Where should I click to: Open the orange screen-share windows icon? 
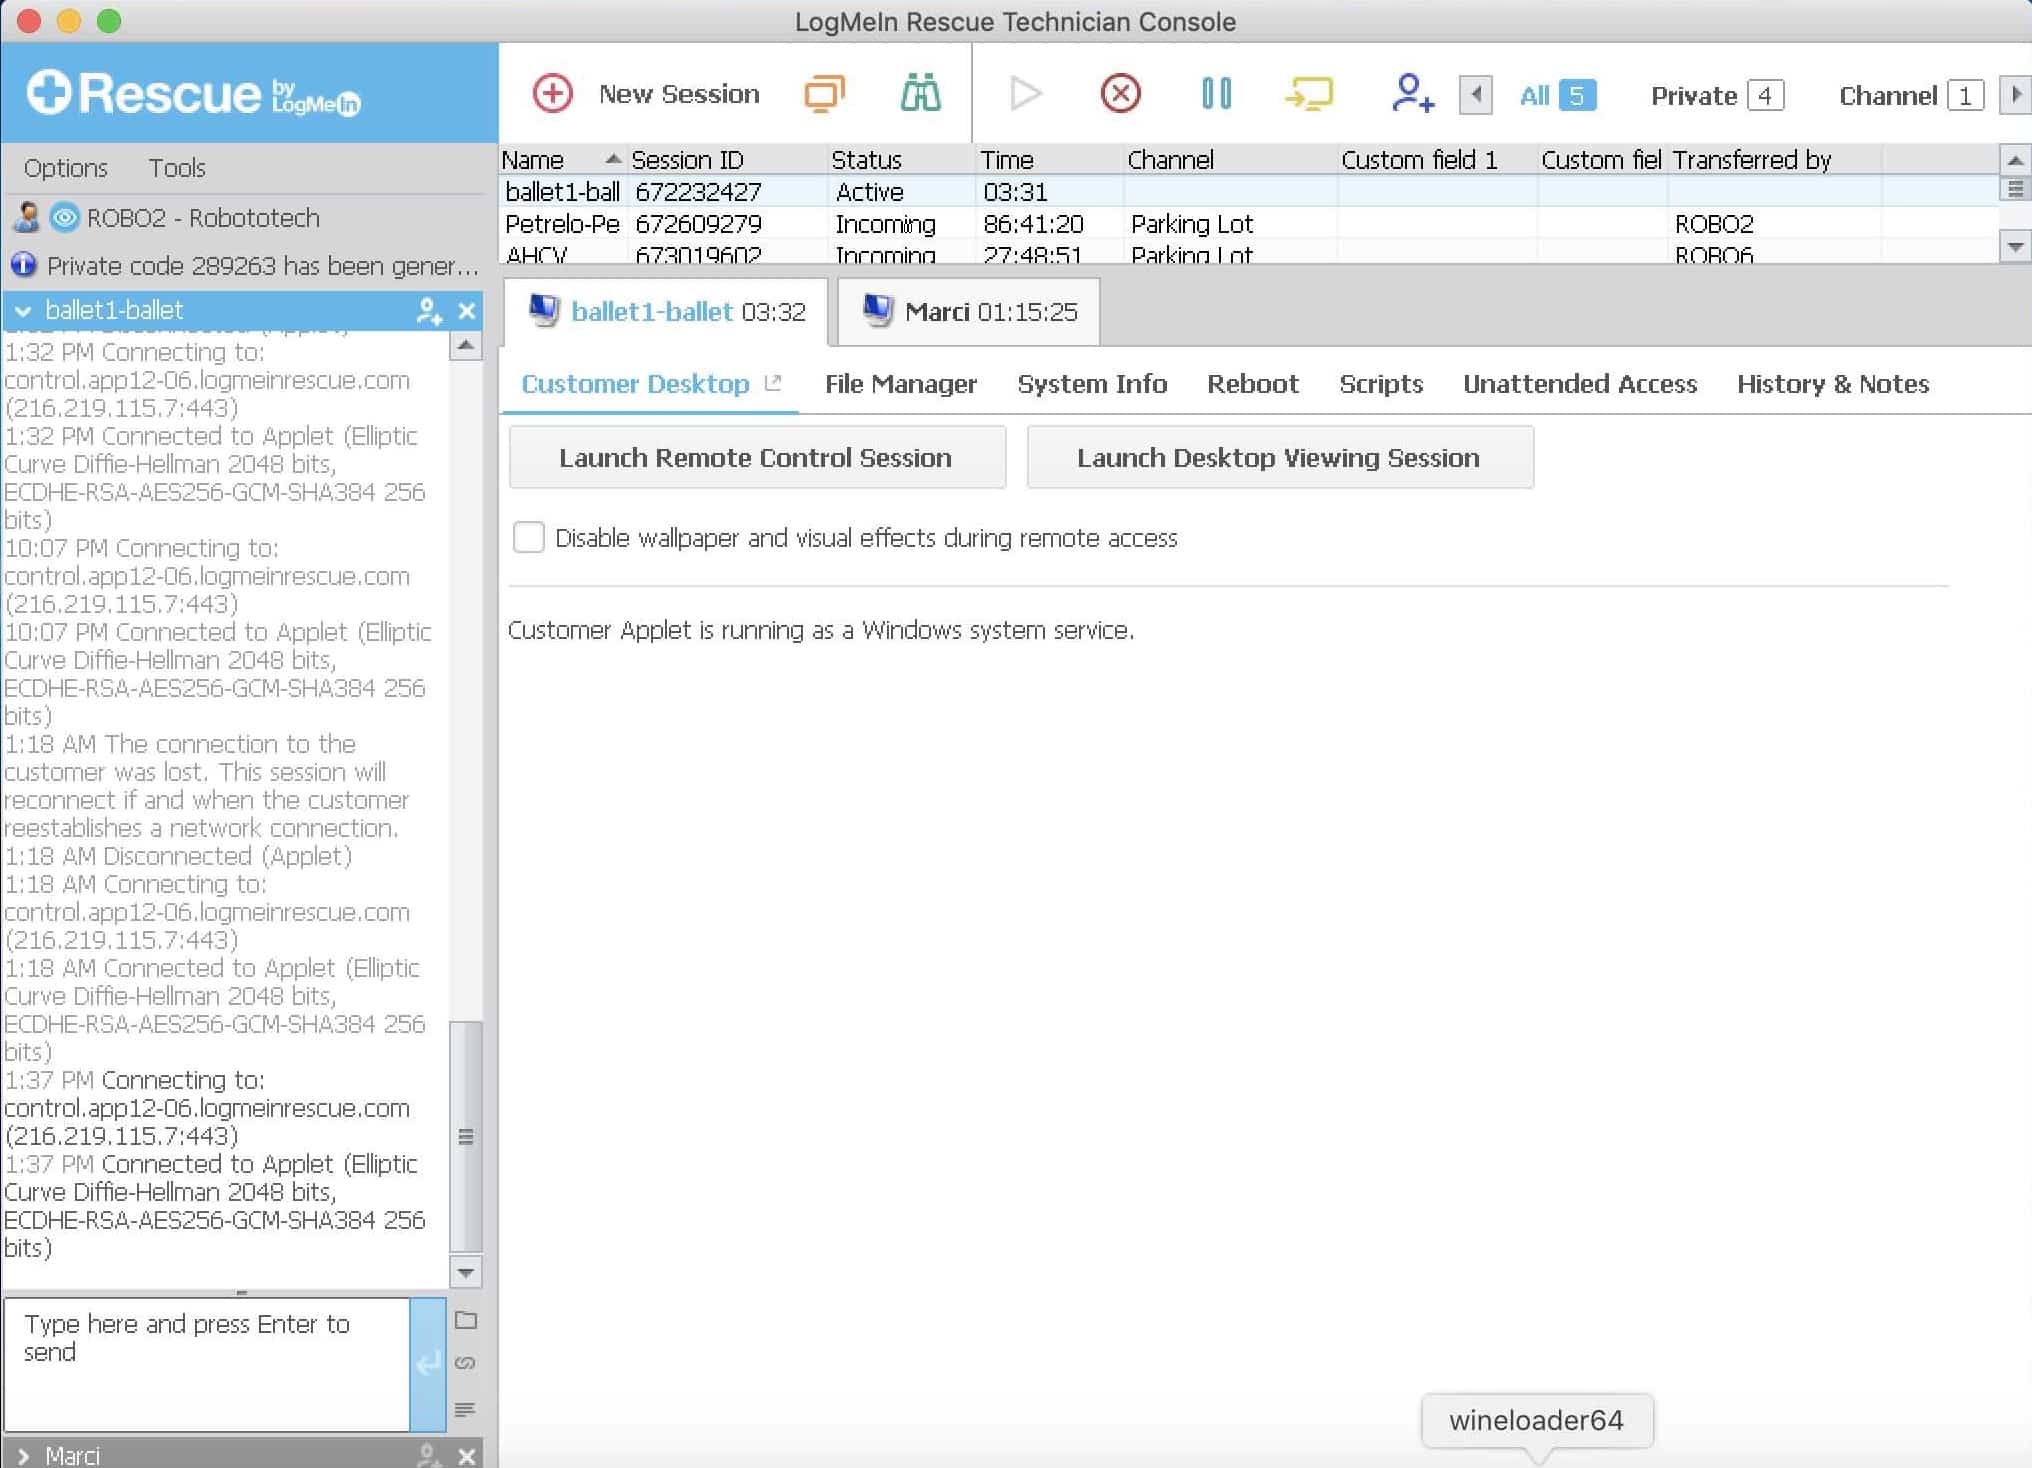click(x=824, y=94)
